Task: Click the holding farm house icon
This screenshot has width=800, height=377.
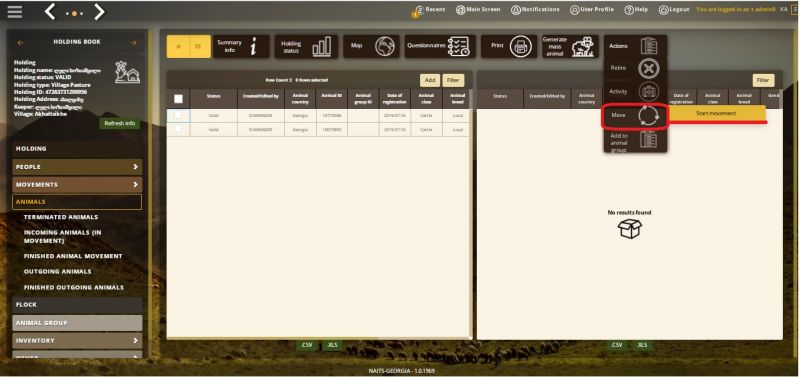Action: point(127,73)
